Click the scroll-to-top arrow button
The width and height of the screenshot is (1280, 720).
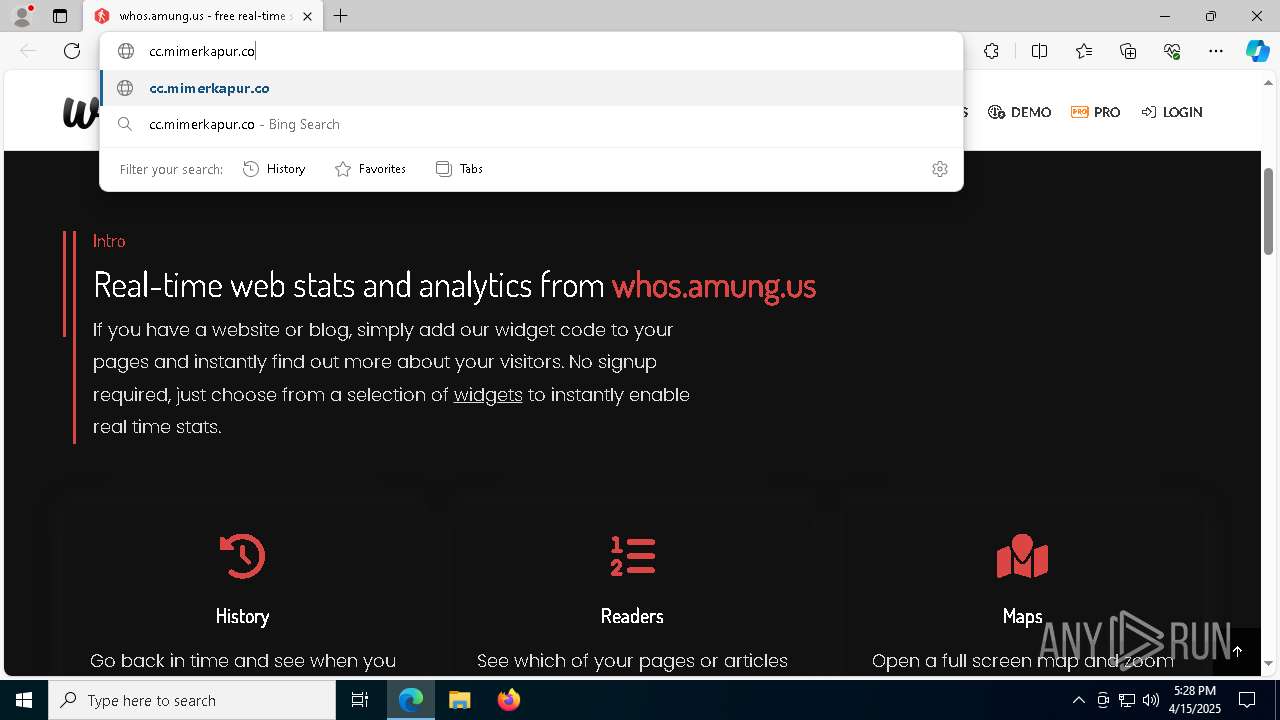point(1237,651)
